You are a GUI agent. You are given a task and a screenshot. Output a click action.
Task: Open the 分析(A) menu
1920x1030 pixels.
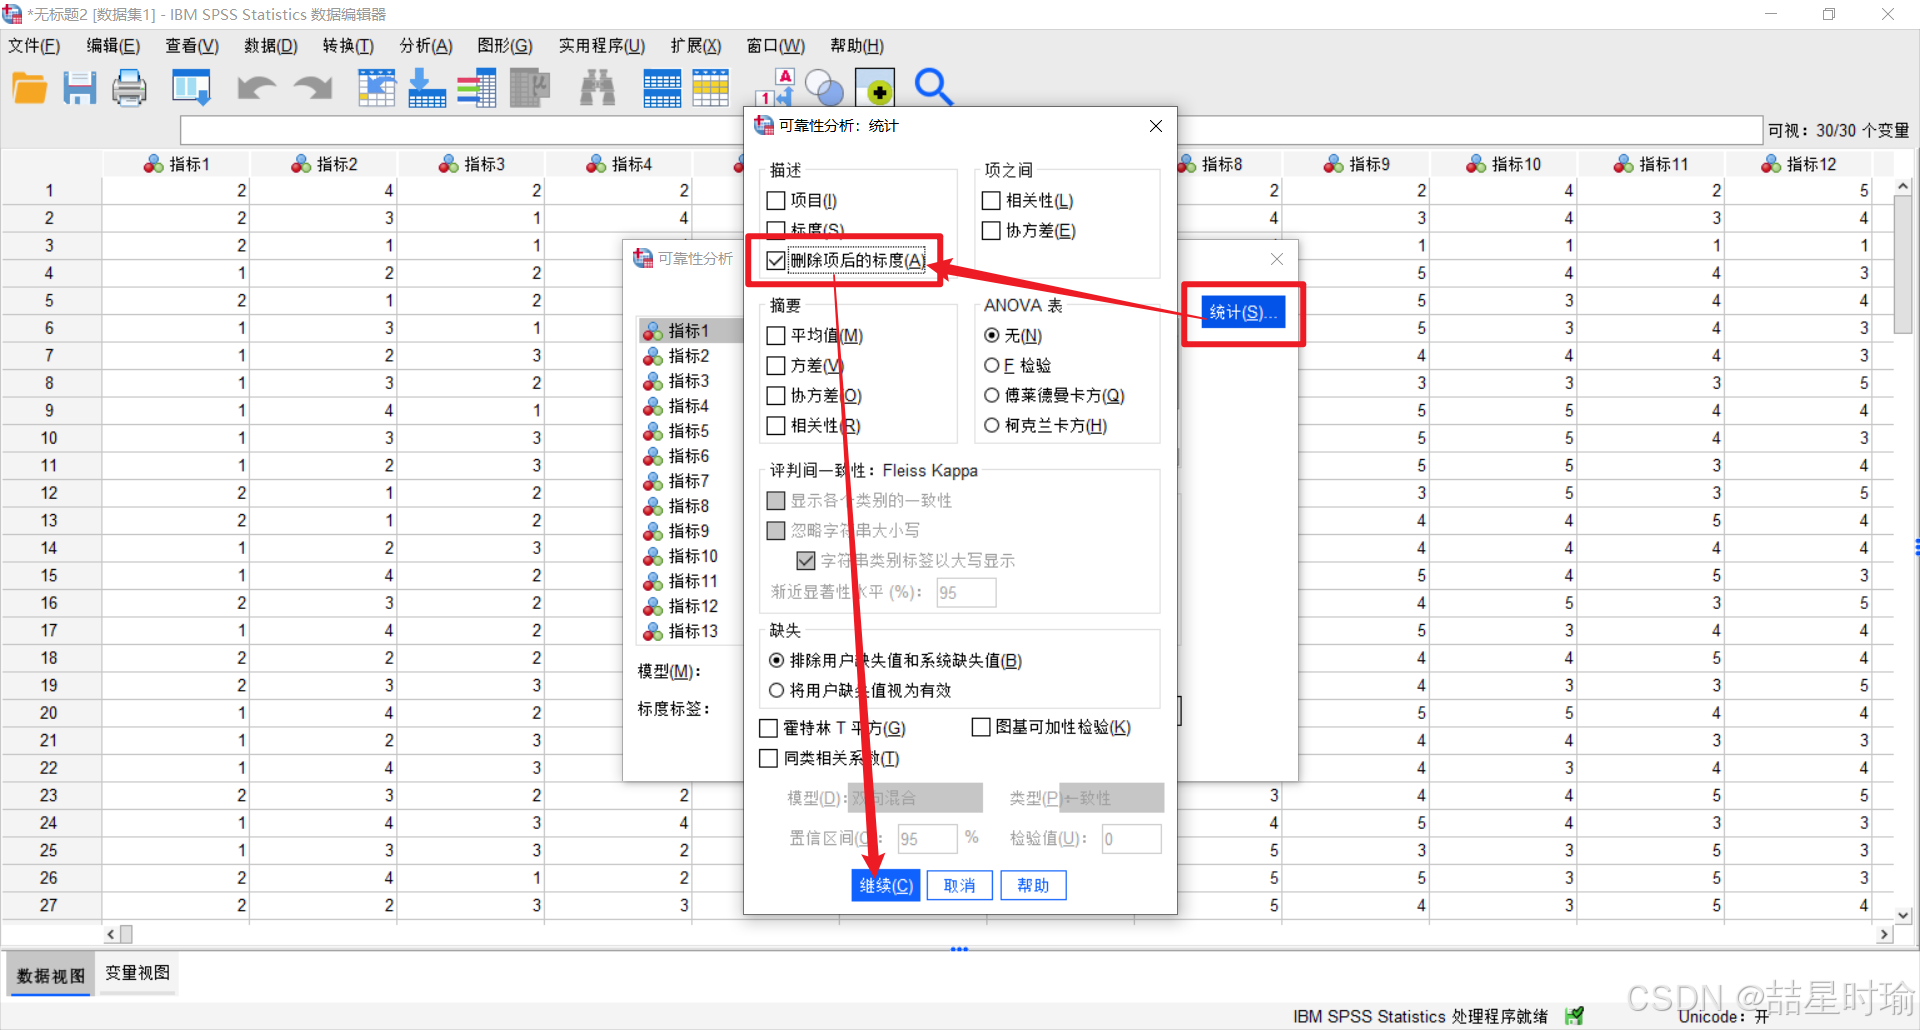click(x=426, y=46)
